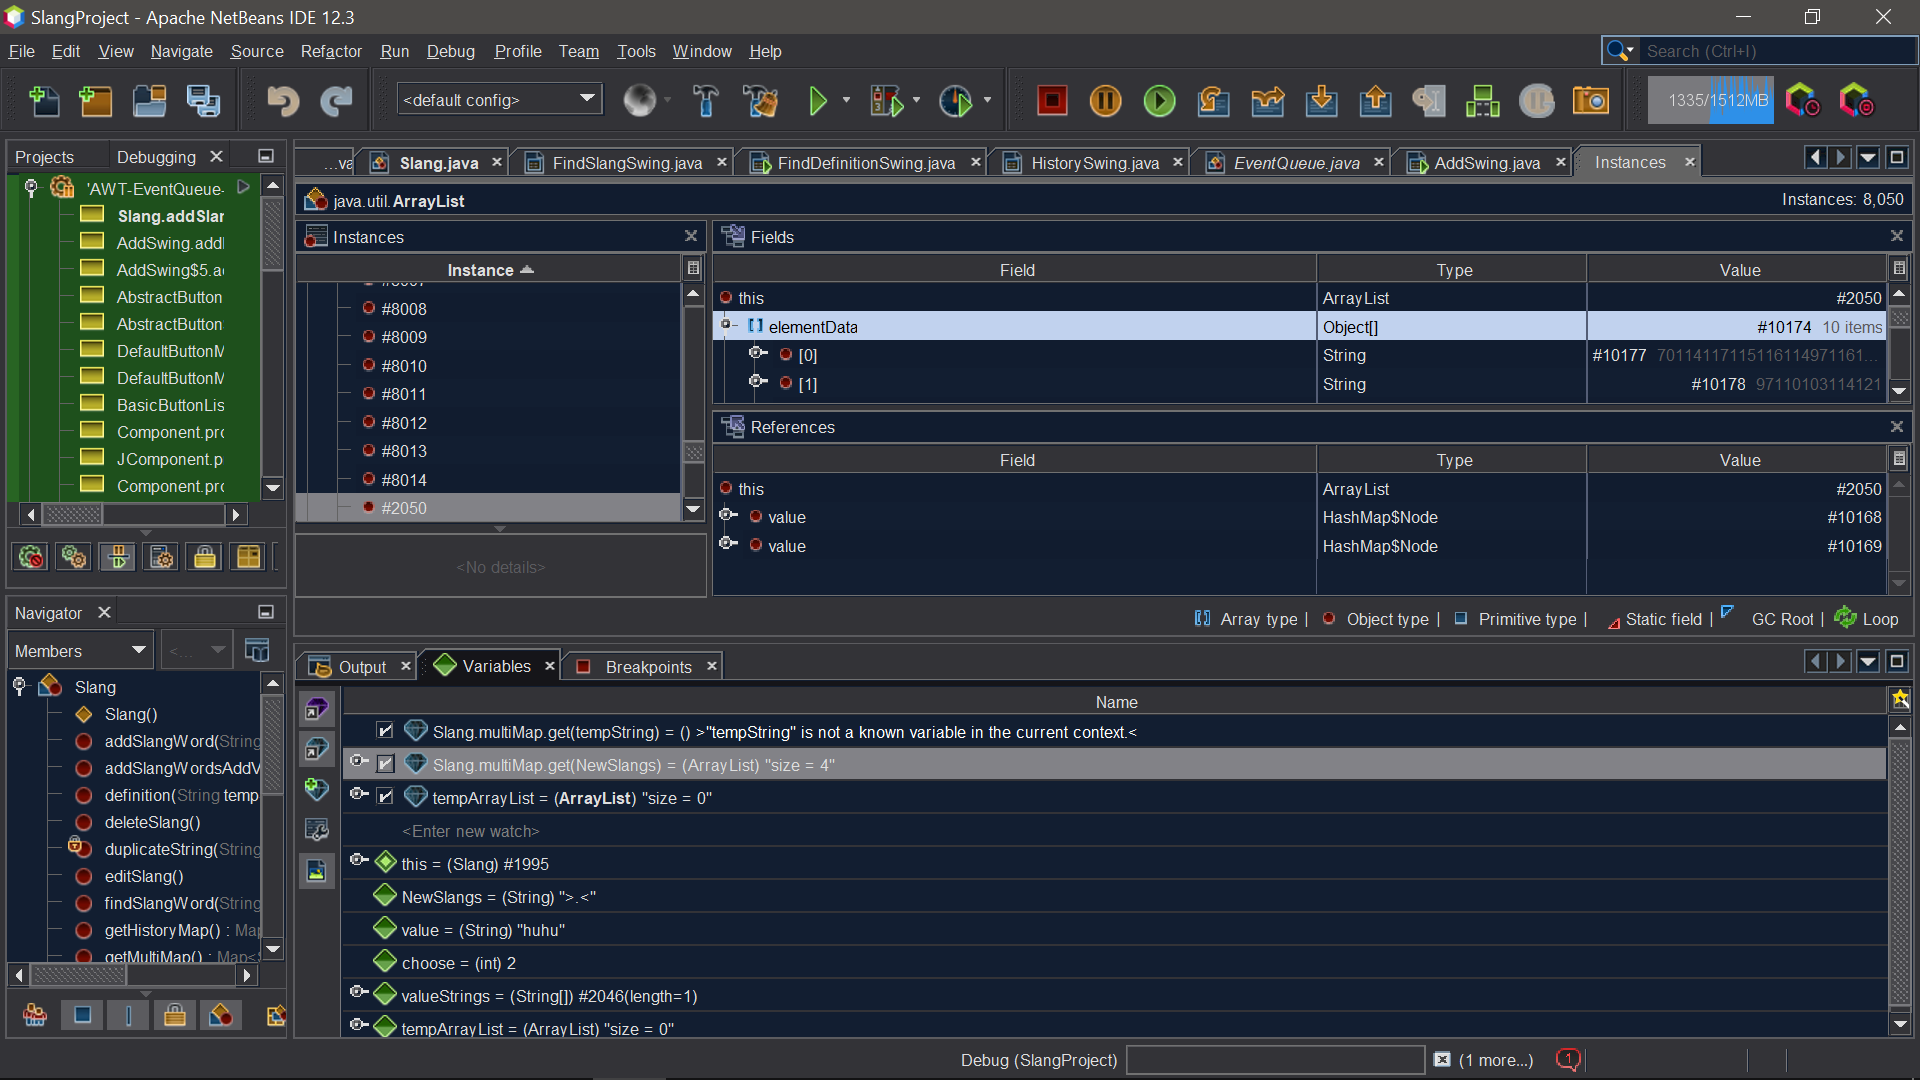Expand 'this = (Slang) #1995' variable
This screenshot has height=1080, width=1920.
359,860
